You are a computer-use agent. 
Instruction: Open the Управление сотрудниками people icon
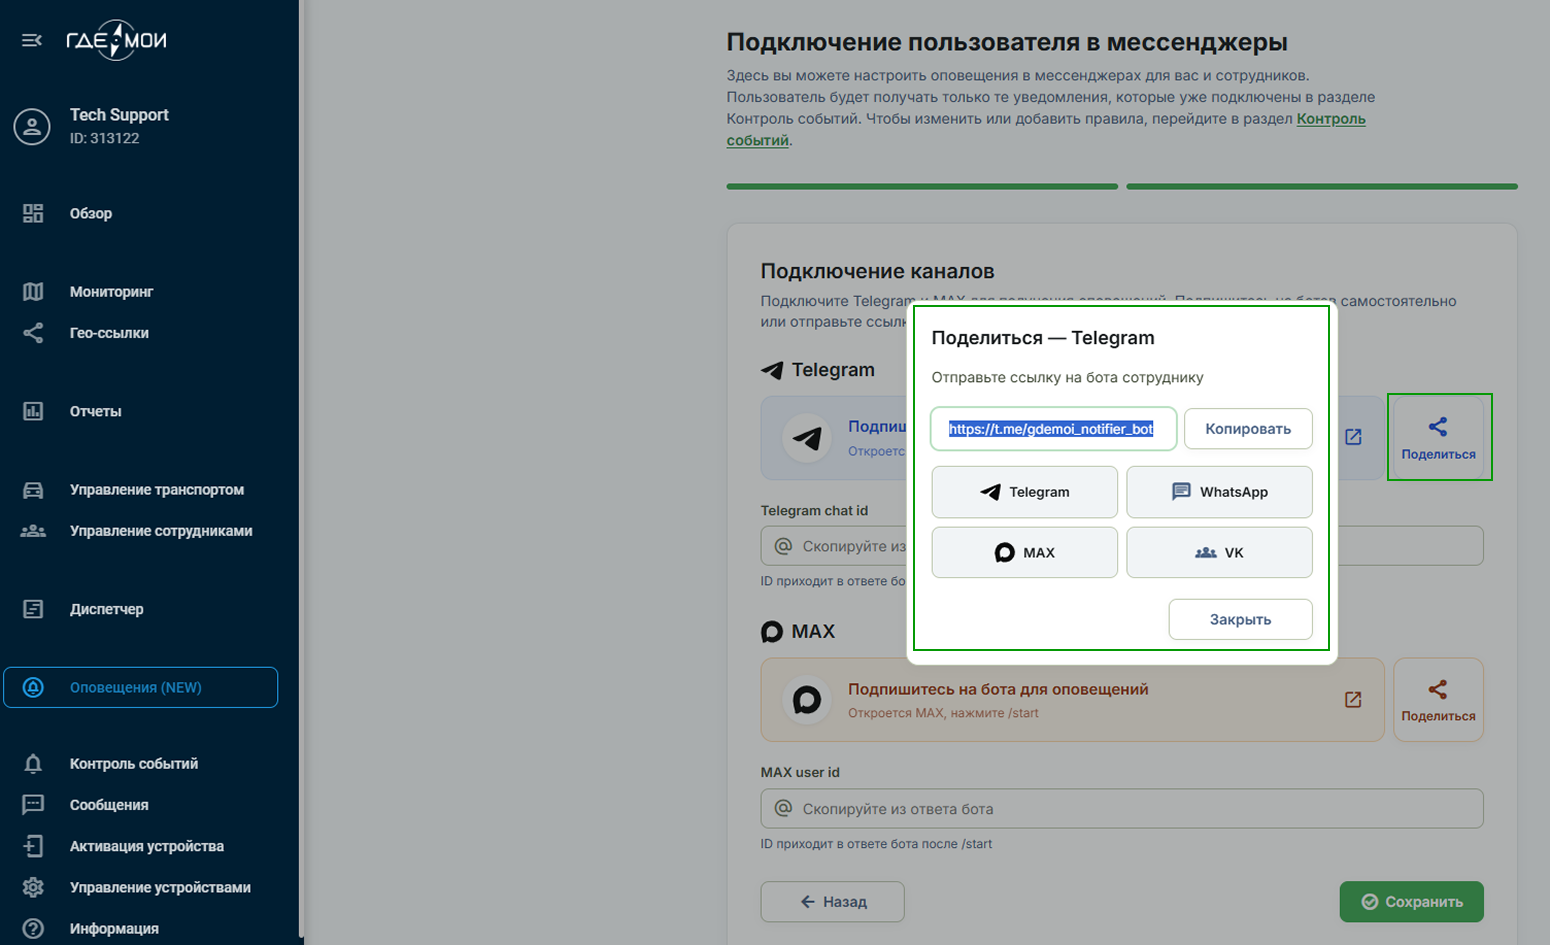[33, 531]
